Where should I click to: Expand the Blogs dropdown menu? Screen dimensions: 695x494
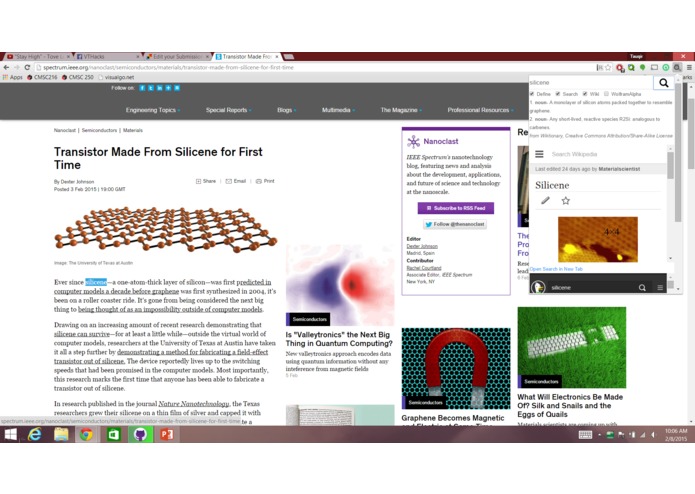click(287, 110)
